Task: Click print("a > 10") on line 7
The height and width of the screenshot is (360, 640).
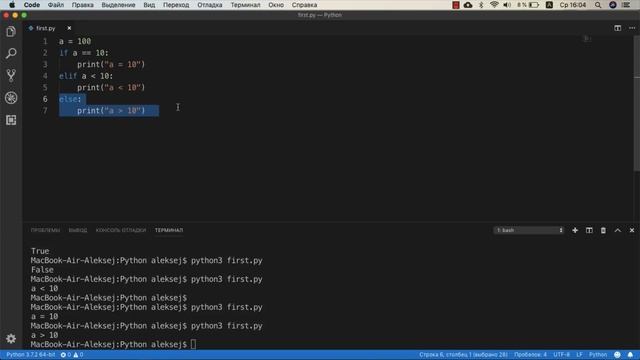Action: click(111, 111)
